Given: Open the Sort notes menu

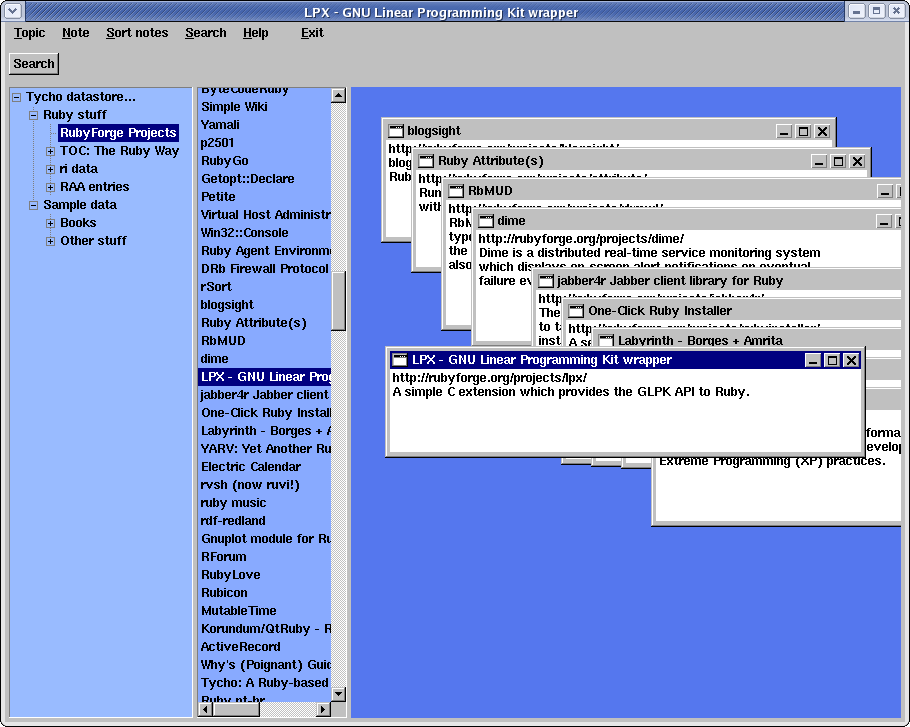Looking at the screenshot, I should click(x=137, y=33).
